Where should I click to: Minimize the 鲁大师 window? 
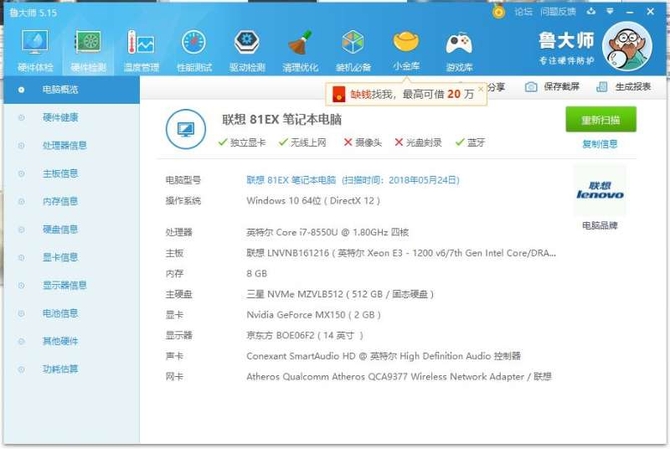point(629,12)
